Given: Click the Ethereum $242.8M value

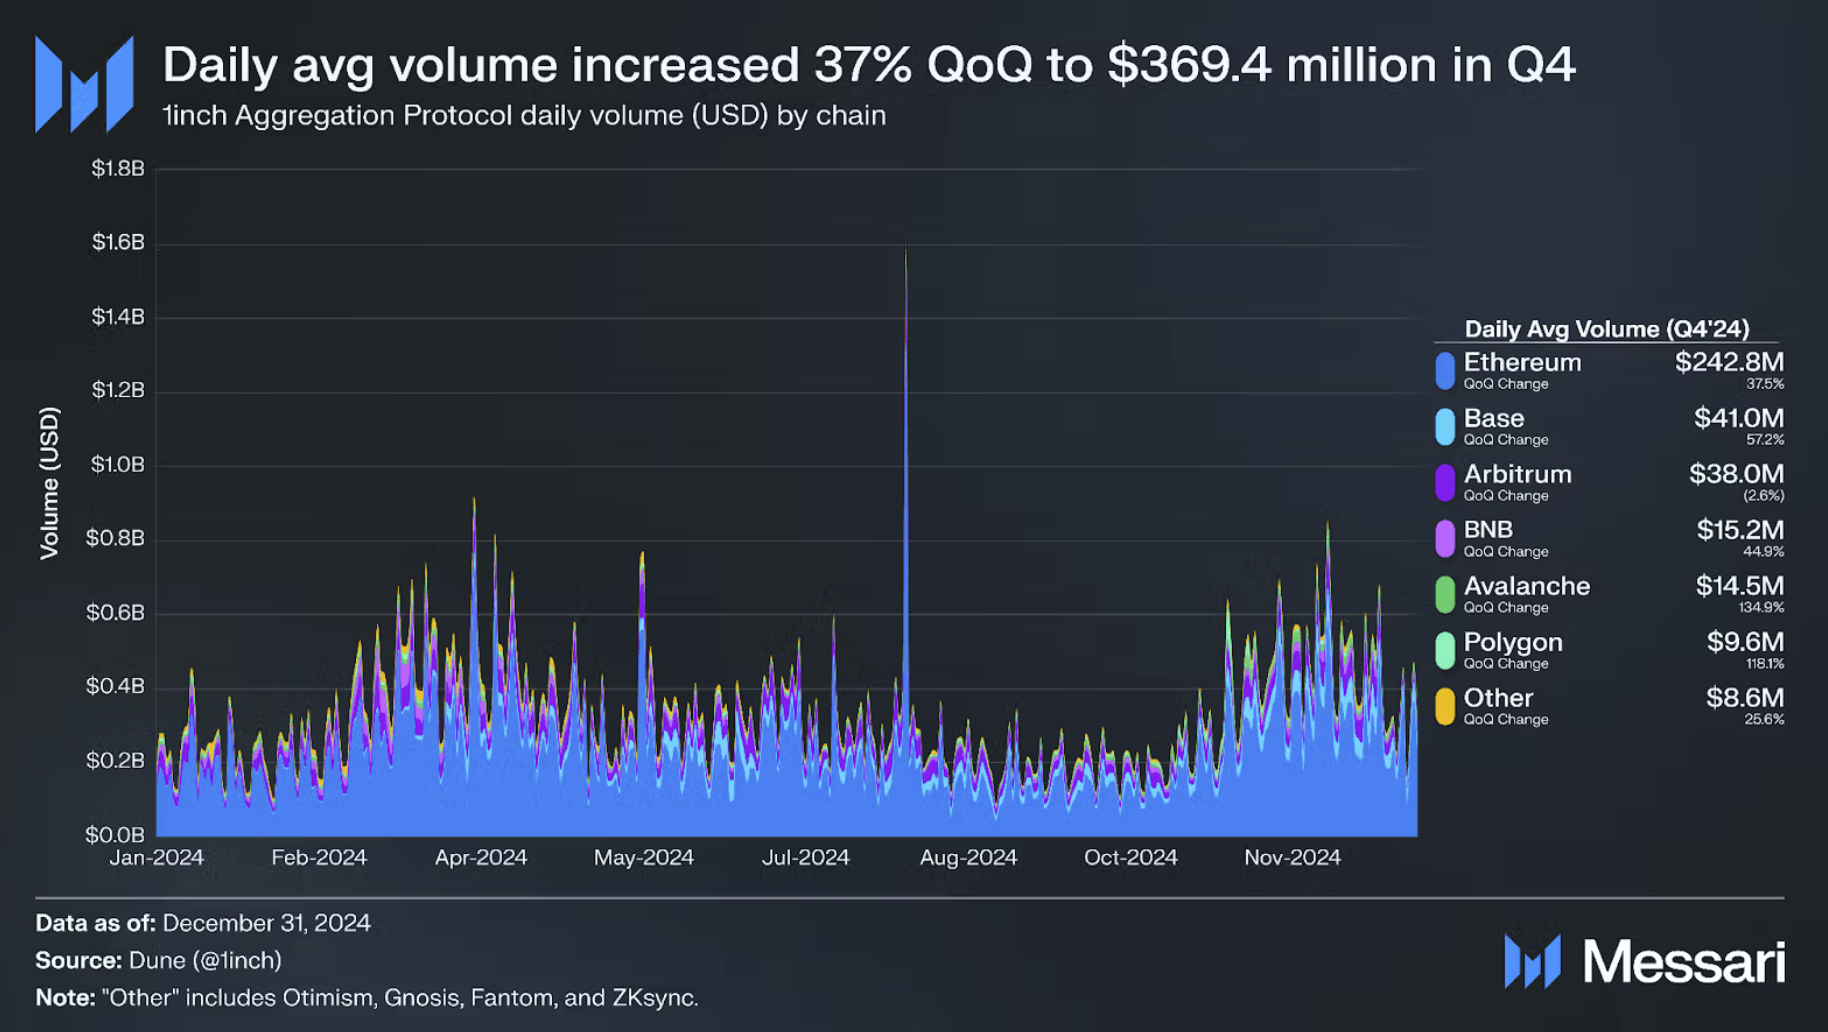Looking at the screenshot, I should pyautogui.click(x=1729, y=362).
